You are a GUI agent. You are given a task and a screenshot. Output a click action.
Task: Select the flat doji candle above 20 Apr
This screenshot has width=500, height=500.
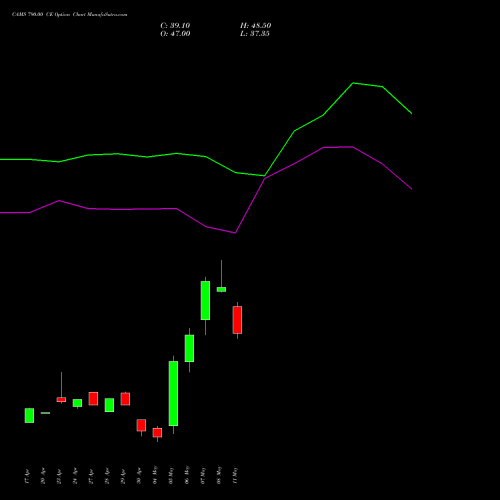[45, 413]
